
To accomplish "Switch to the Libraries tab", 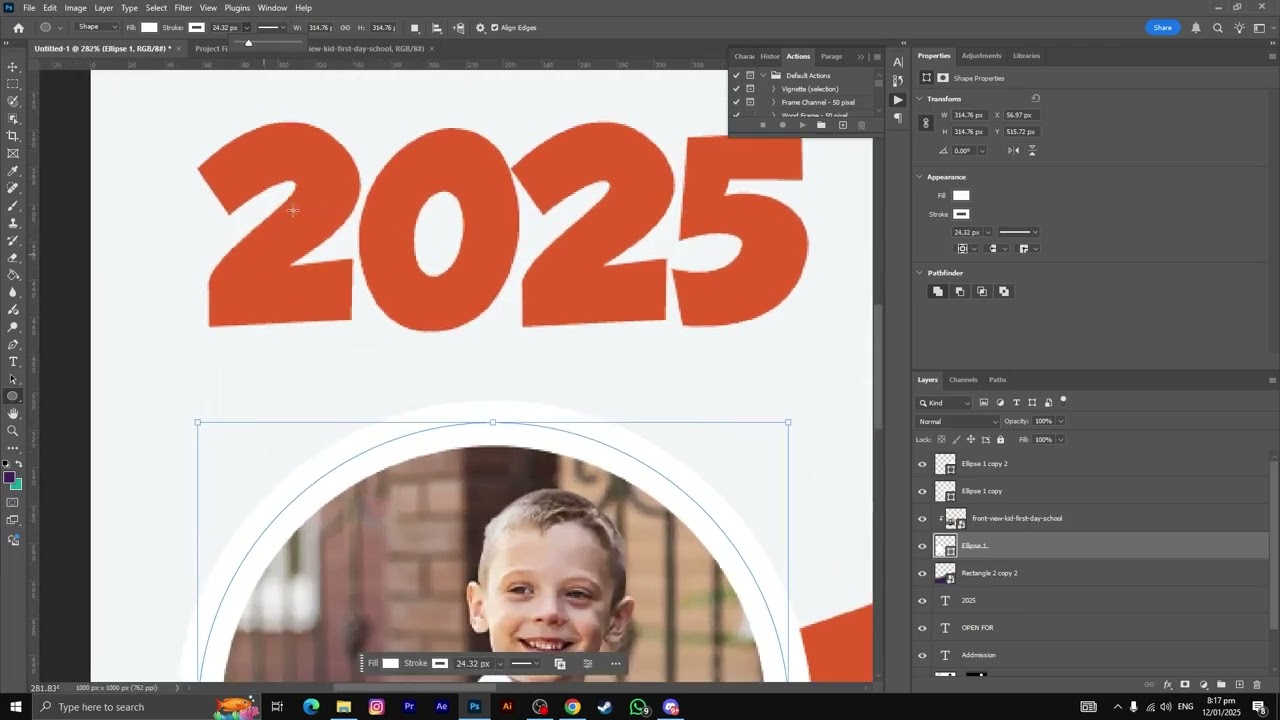I will 1026,56.
